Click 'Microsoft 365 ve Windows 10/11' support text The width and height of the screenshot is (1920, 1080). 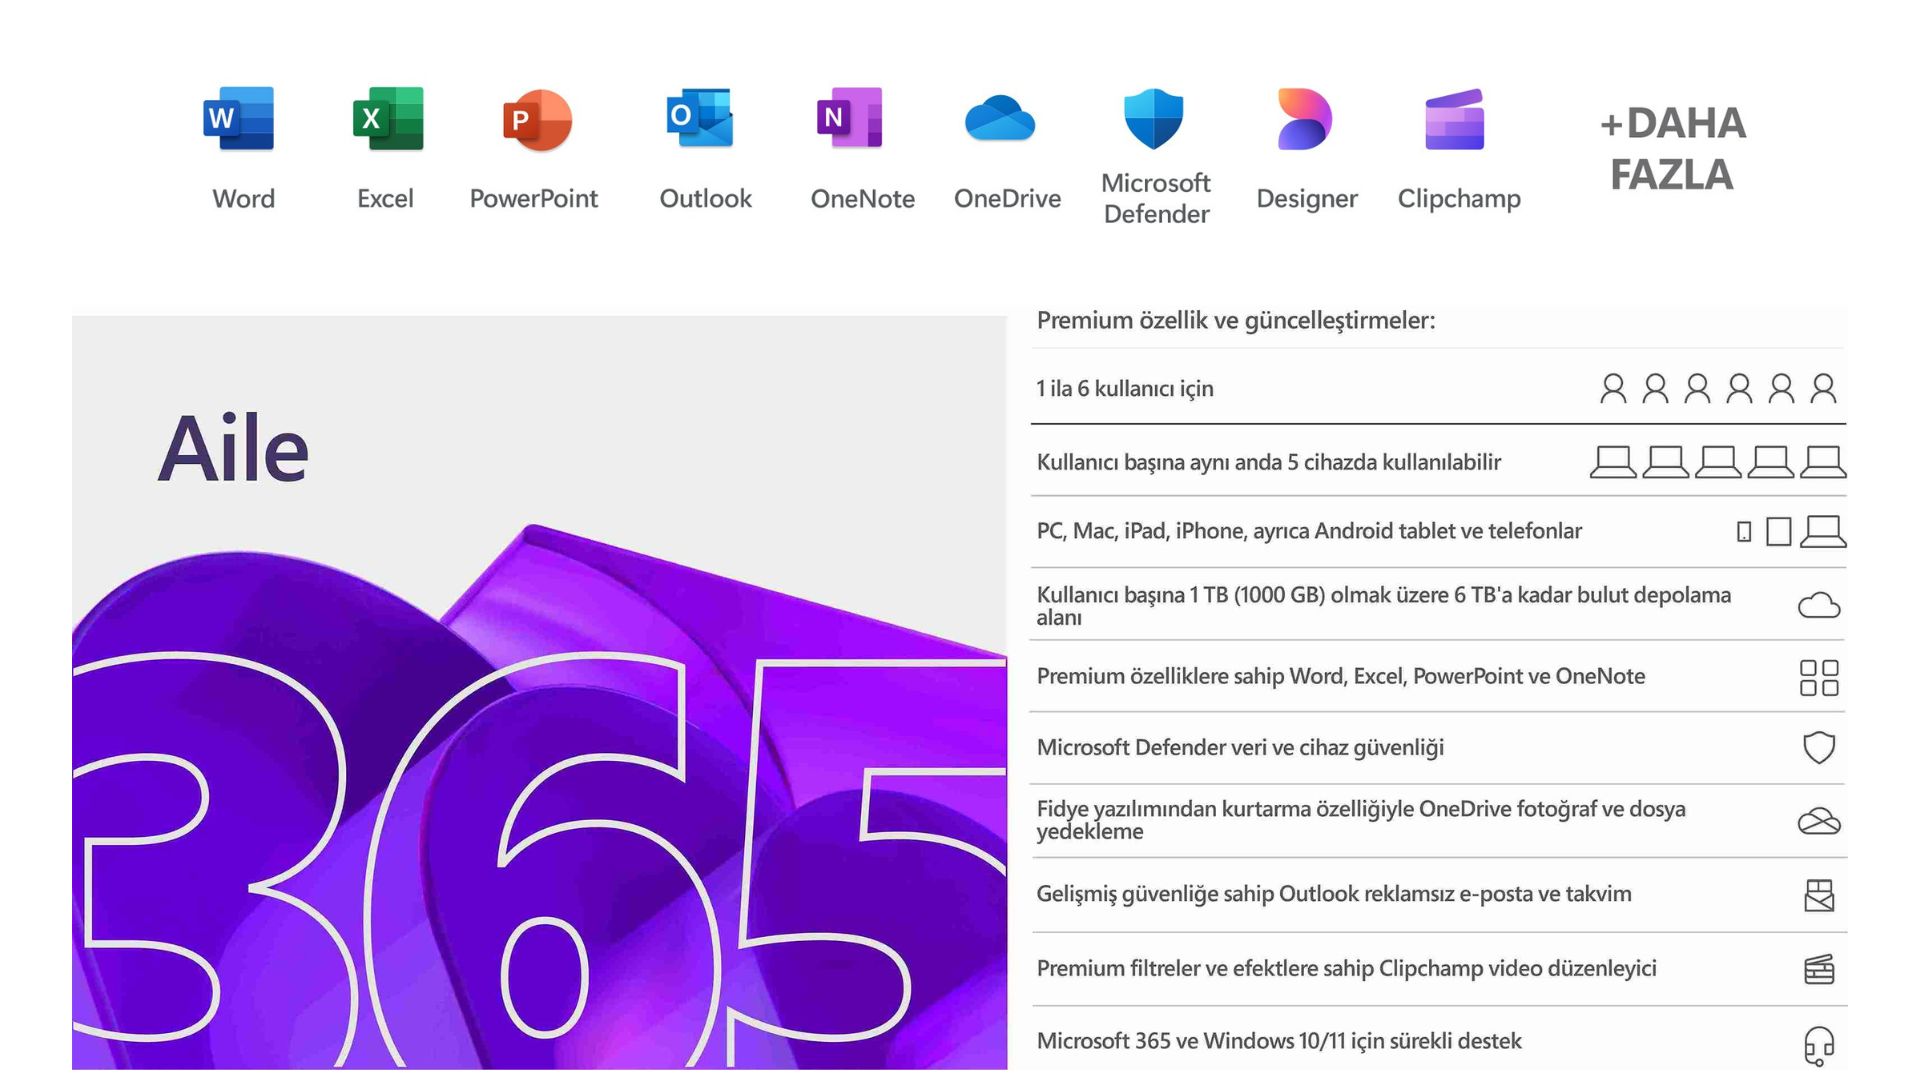click(1279, 1042)
